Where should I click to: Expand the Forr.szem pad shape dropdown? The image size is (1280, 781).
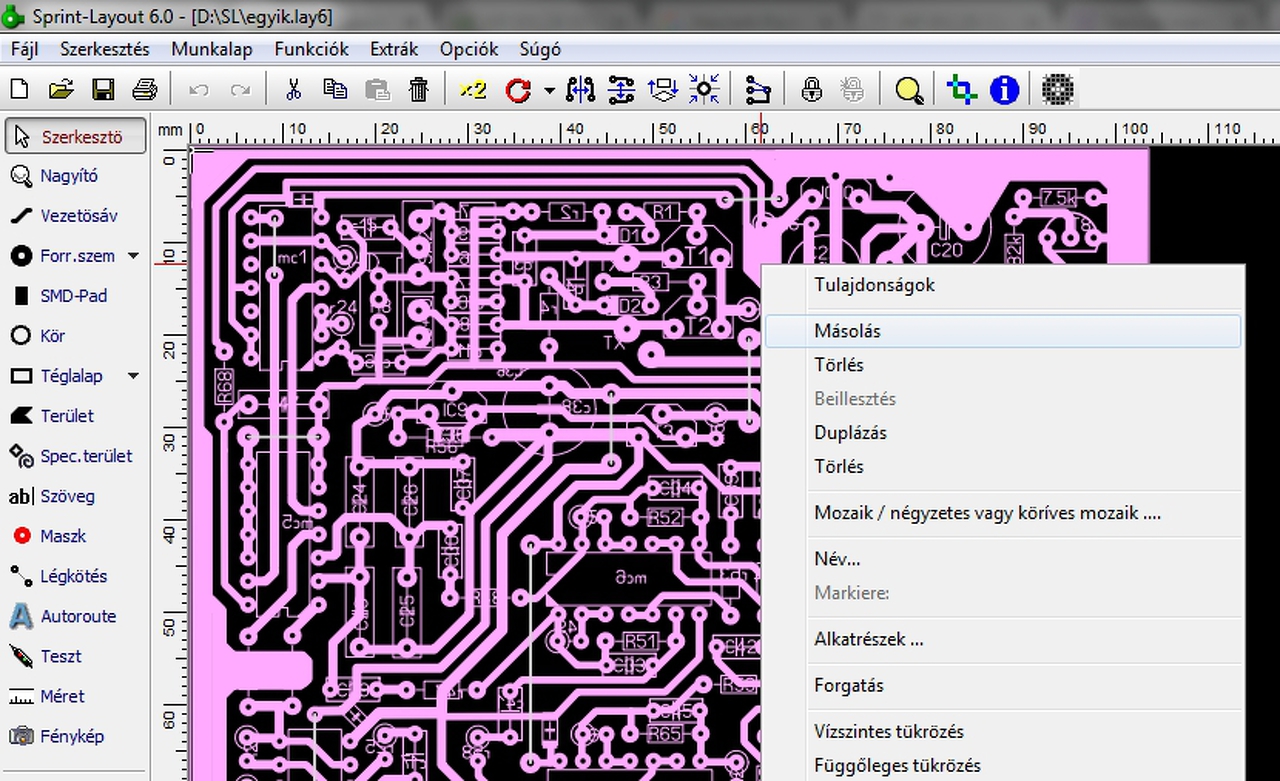pos(133,256)
